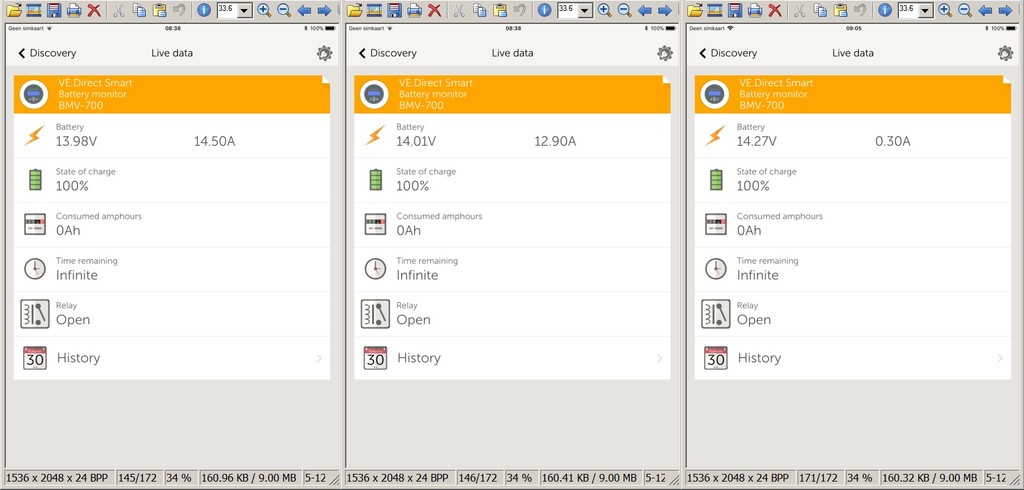Open the History row in the 14.27V screen
Viewport: 1024px width, 490px height.
click(x=853, y=358)
